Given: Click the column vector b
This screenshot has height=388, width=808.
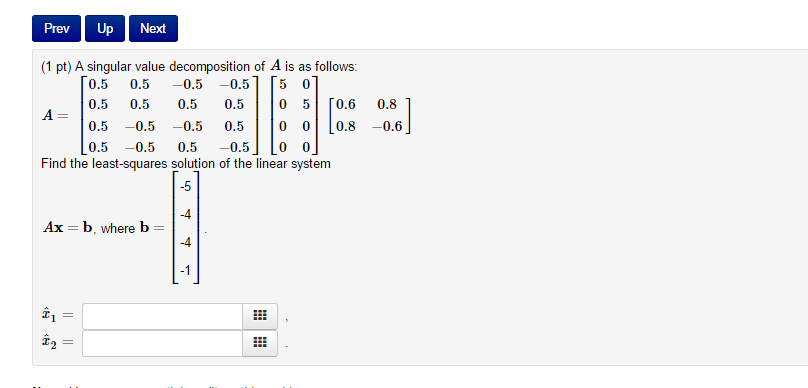Looking at the screenshot, I should point(186,227).
